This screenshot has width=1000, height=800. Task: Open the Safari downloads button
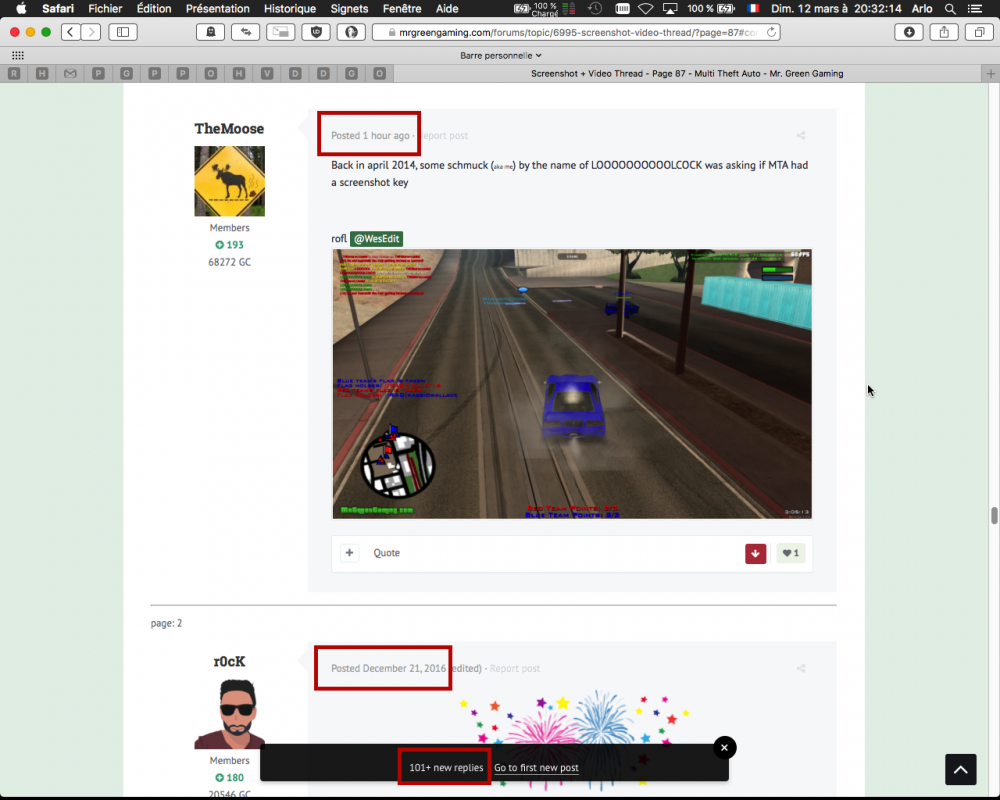pyautogui.click(x=909, y=32)
